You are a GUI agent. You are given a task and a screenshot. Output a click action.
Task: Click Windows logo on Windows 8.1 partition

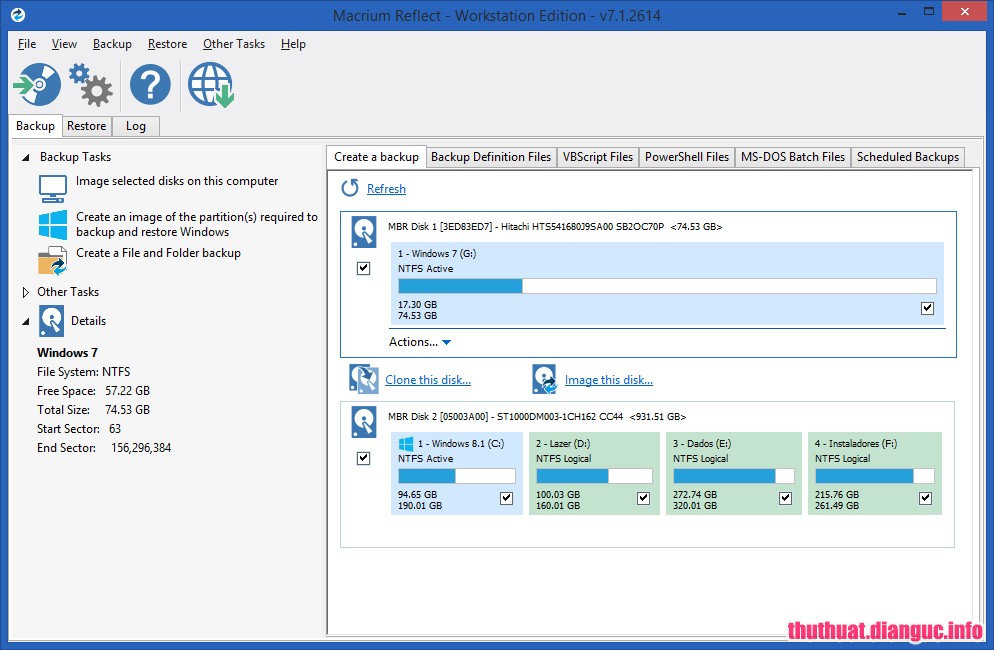pyautogui.click(x=406, y=444)
